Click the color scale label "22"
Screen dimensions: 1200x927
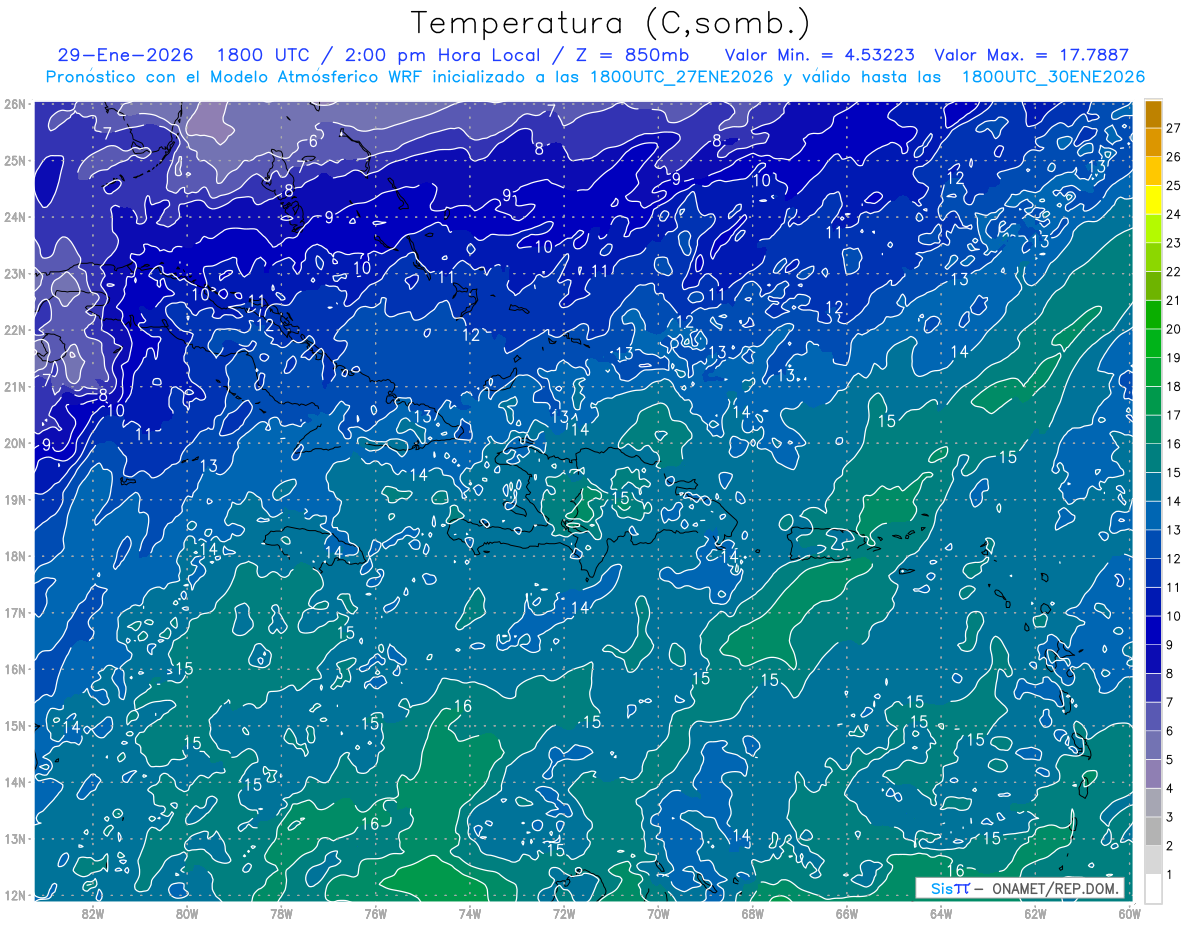1173,272
